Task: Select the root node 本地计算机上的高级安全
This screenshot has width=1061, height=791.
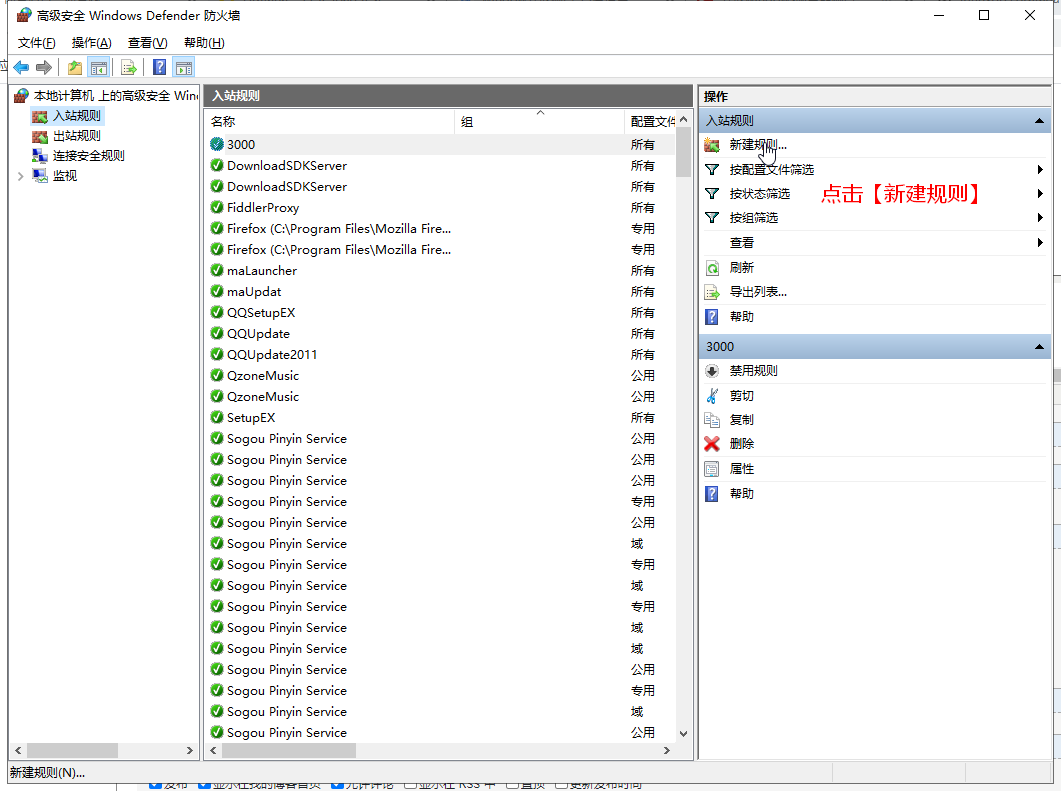Action: 115,95
